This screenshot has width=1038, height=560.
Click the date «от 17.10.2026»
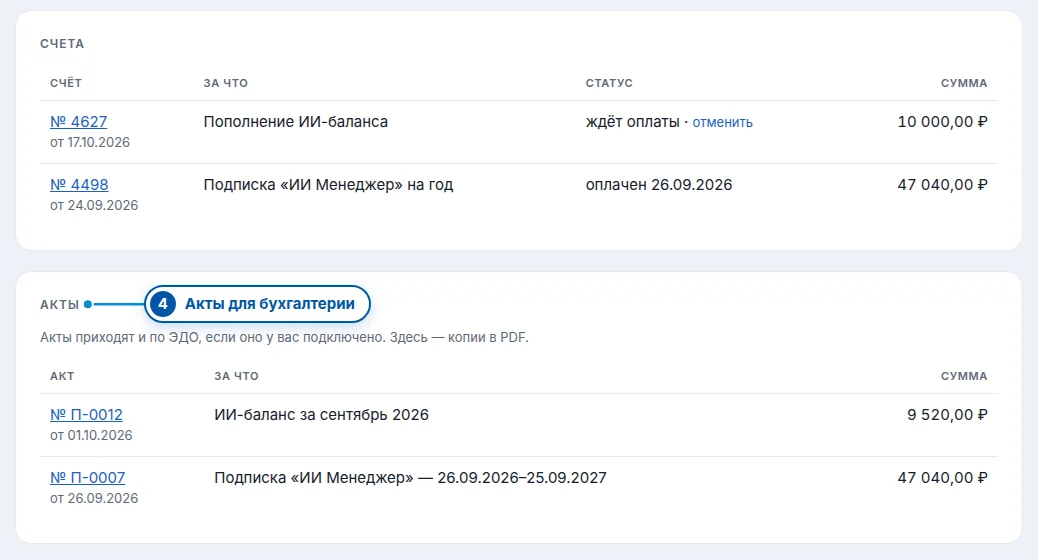pyautogui.click(x=90, y=142)
